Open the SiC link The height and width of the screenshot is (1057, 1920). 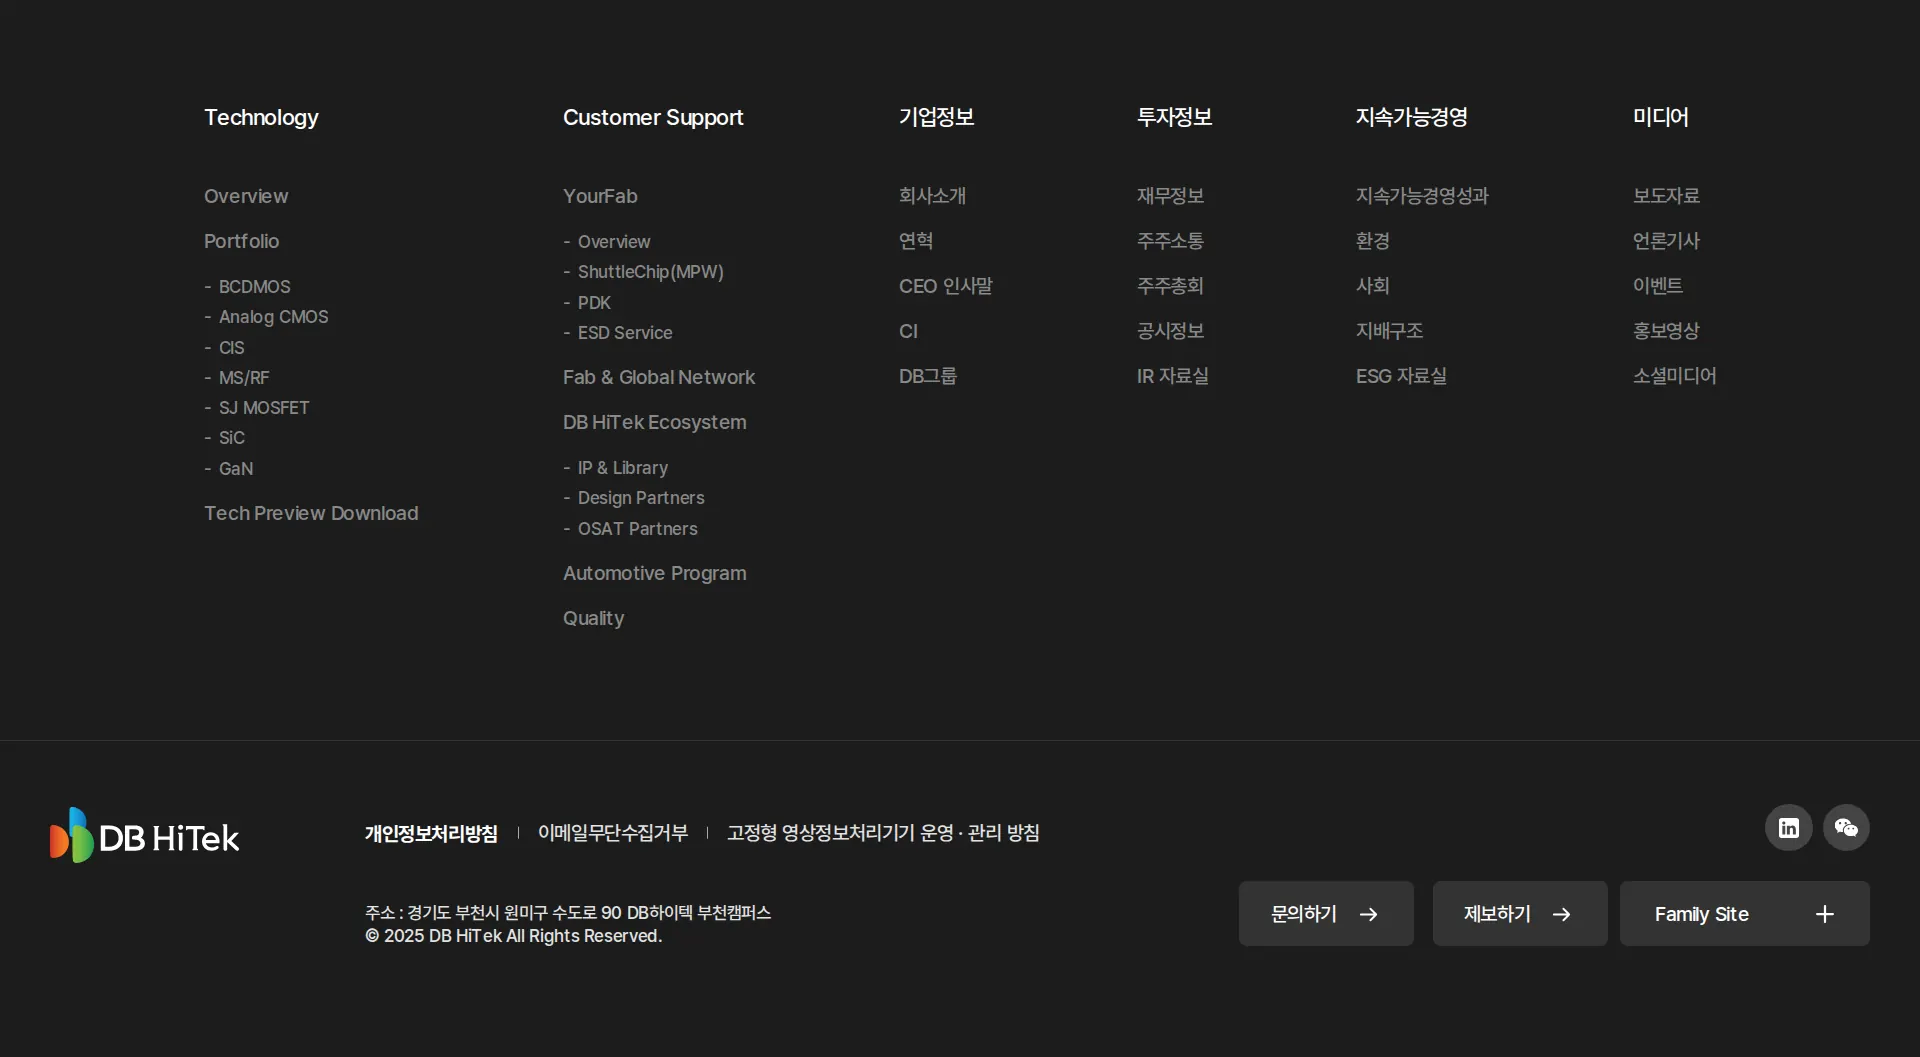[x=232, y=438]
